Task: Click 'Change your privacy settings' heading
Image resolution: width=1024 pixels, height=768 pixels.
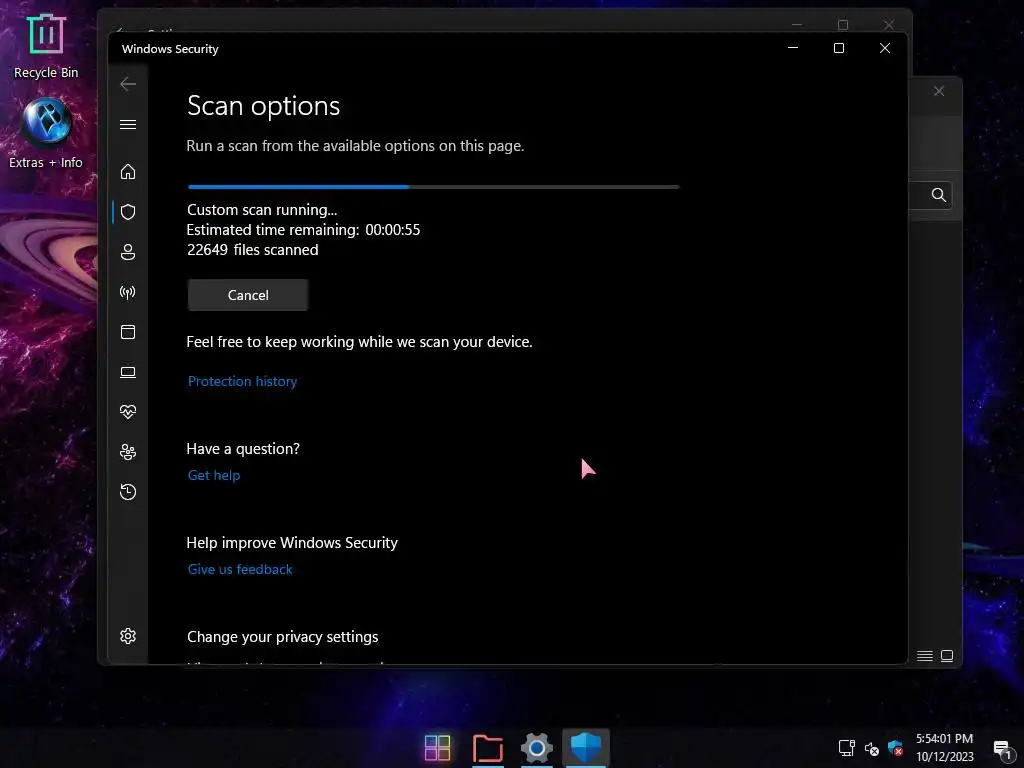Action: point(282,637)
